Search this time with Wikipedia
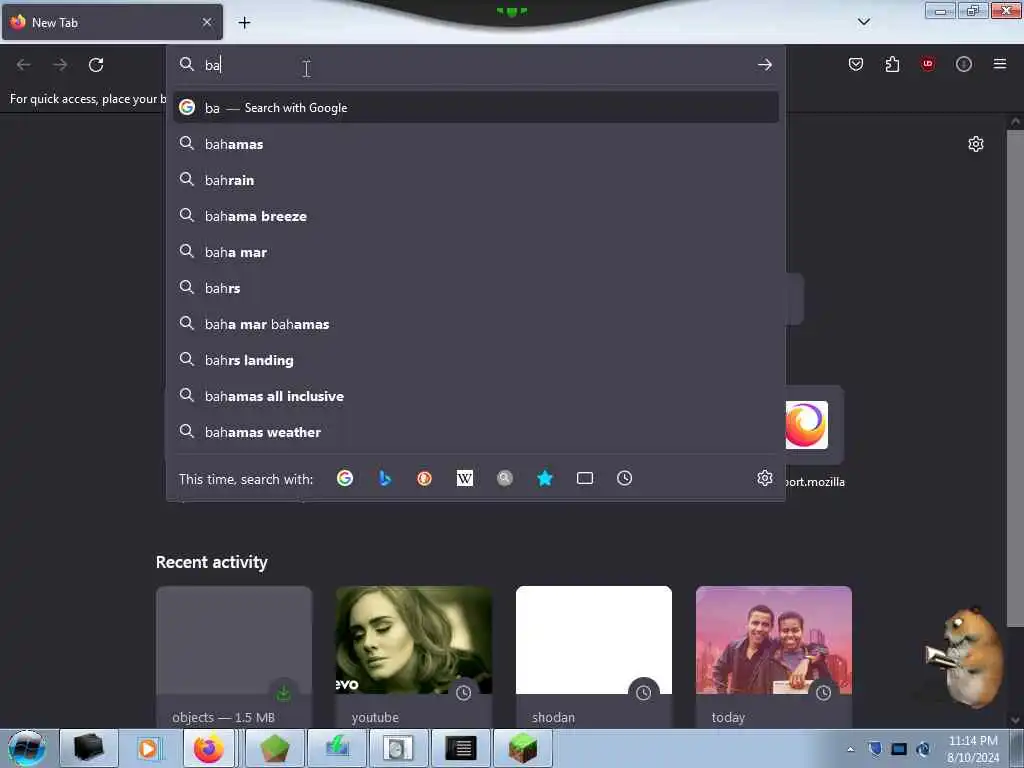This screenshot has height=768, width=1024. 464,478
